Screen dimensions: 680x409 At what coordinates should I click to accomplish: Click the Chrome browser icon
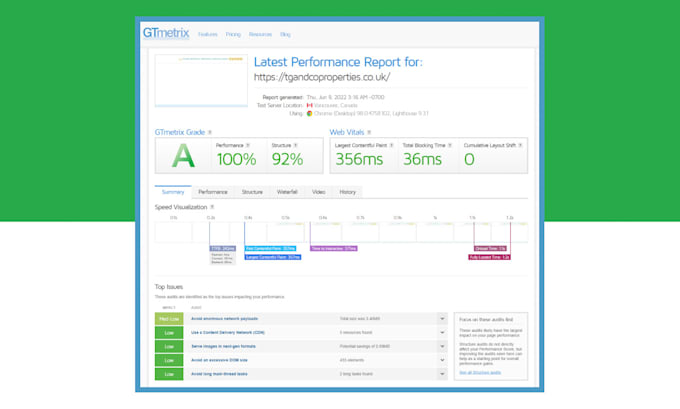pyautogui.click(x=310, y=114)
